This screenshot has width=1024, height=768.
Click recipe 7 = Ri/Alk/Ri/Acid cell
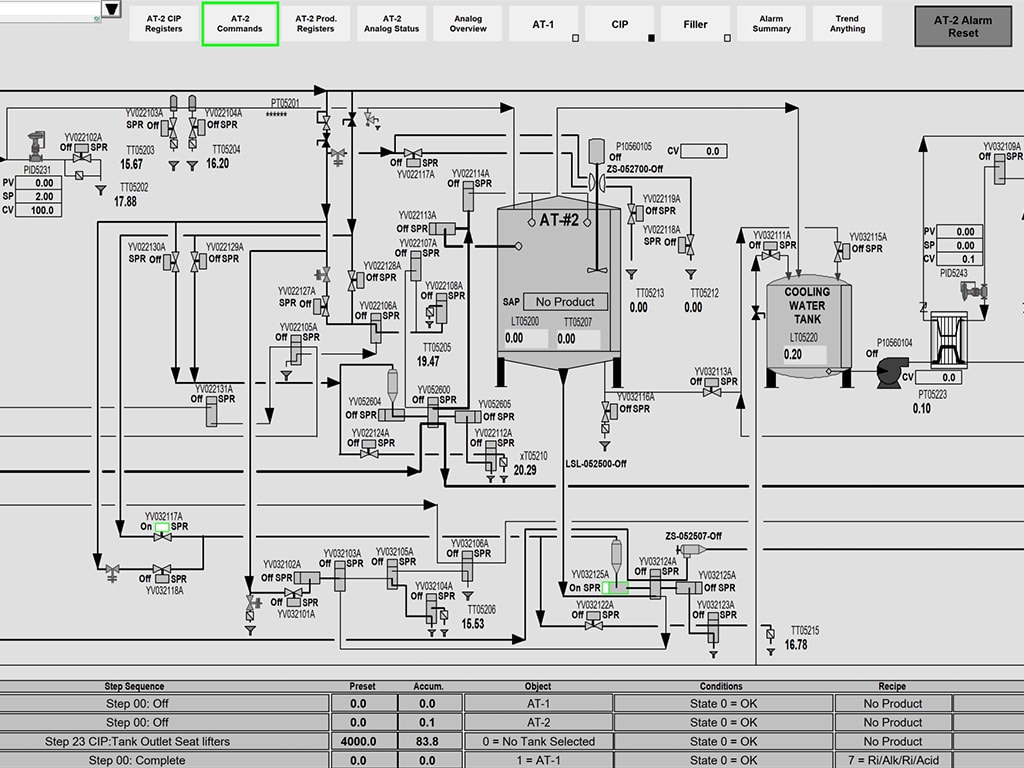click(893, 760)
